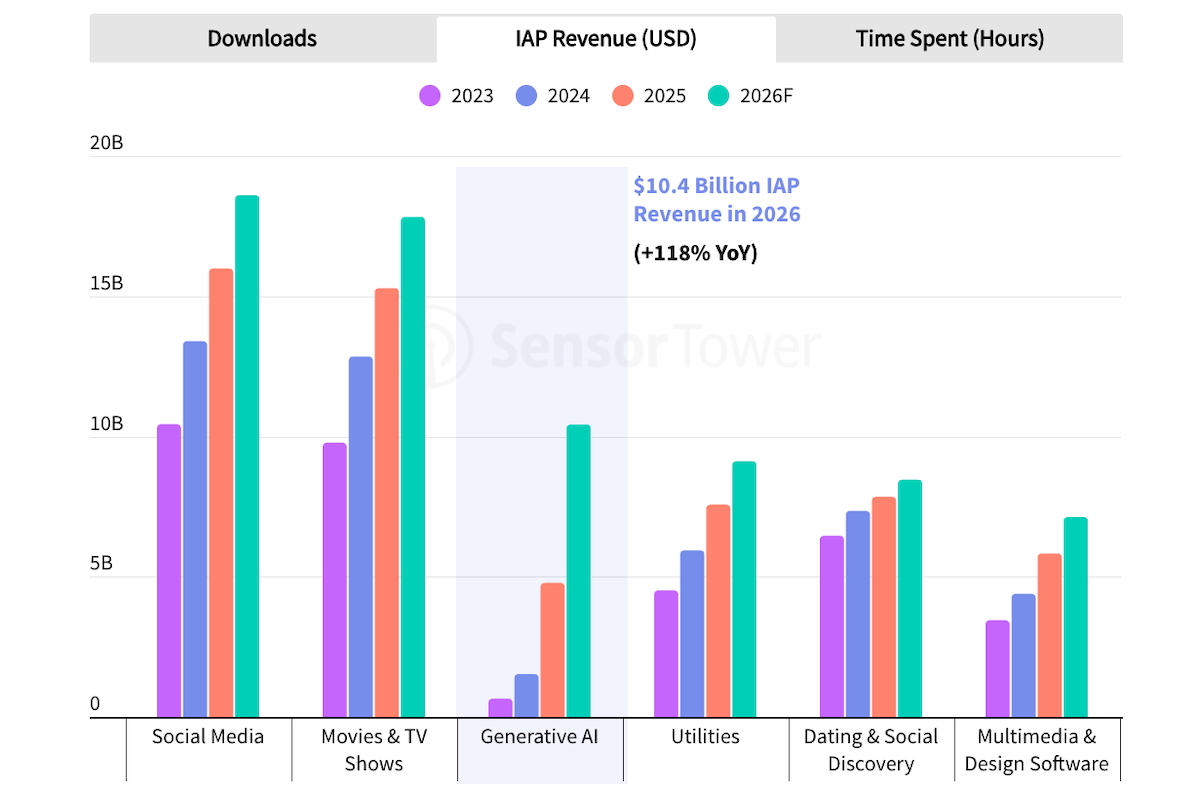Click the Generative AI category label
The height and width of the screenshot is (794, 1200).
point(540,737)
